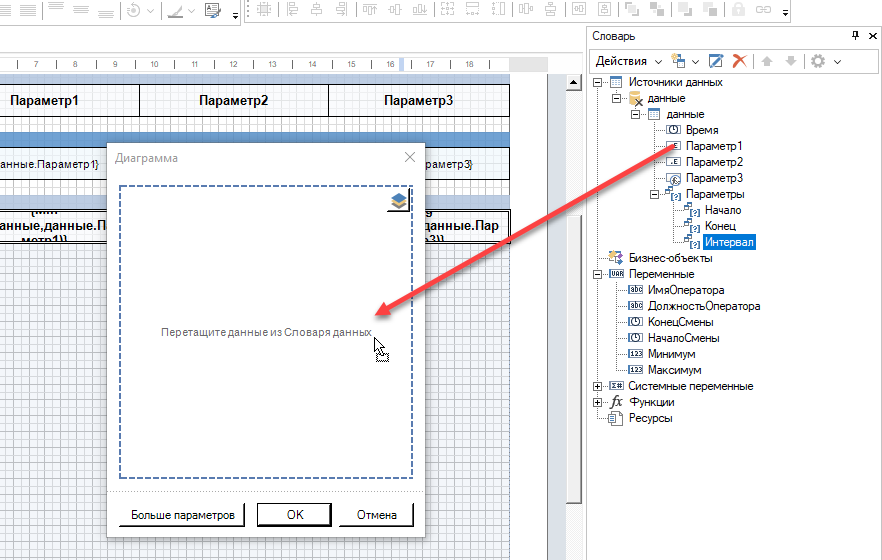Screen dimensions: 882x560
Task: Click the Больше параметров button
Action: [x=182, y=514]
